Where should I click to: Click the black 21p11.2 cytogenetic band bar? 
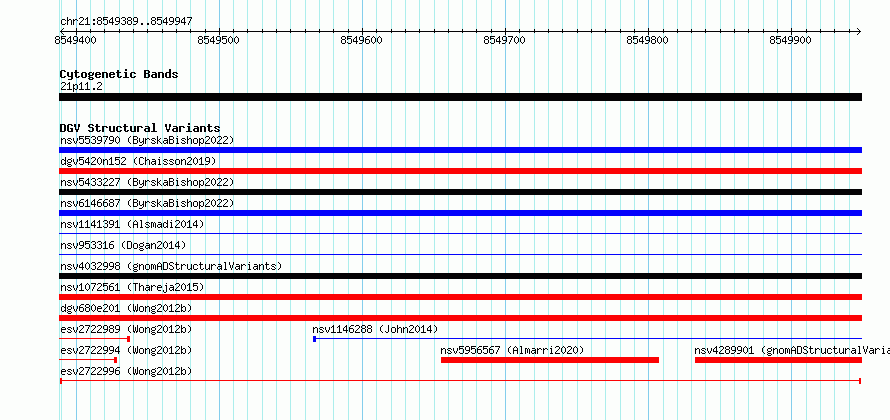coord(460,97)
